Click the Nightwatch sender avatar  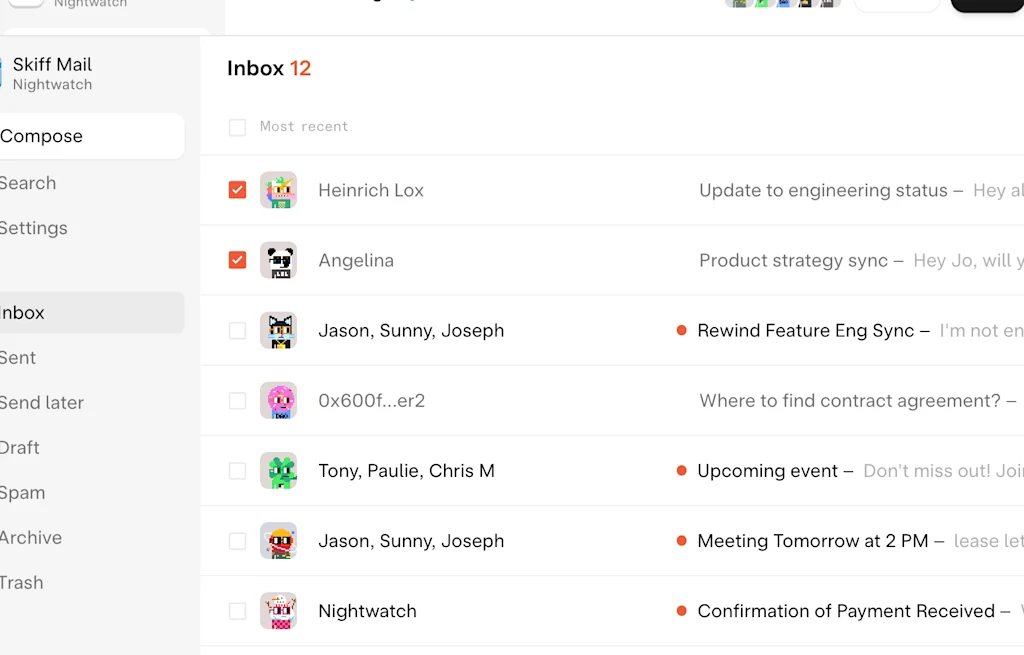tap(278, 611)
